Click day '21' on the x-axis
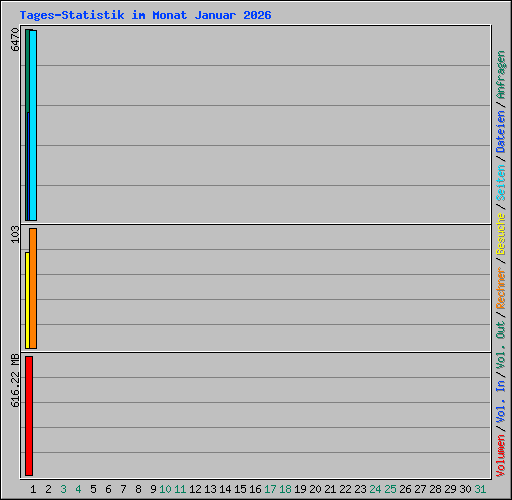The height and width of the screenshot is (500, 512). (330, 489)
